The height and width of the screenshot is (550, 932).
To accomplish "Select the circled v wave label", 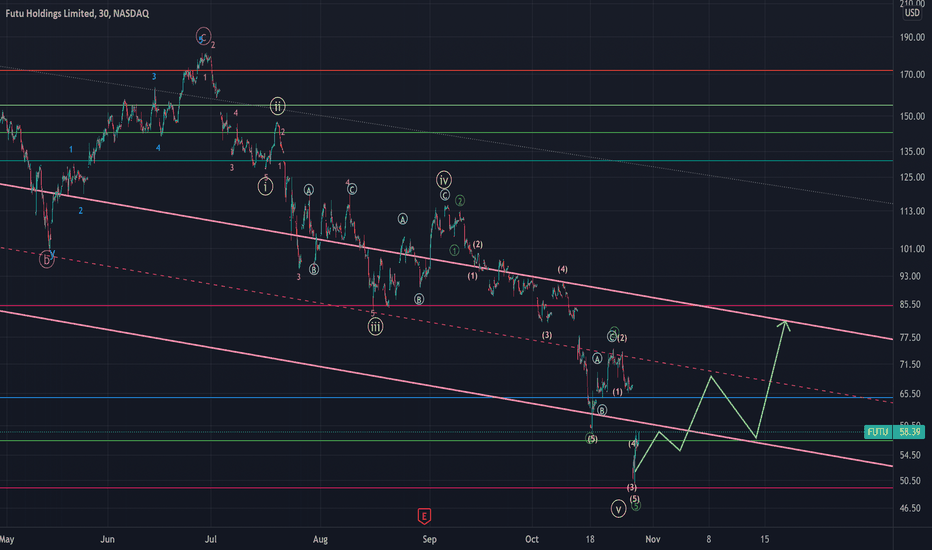I will pyautogui.click(x=618, y=509).
